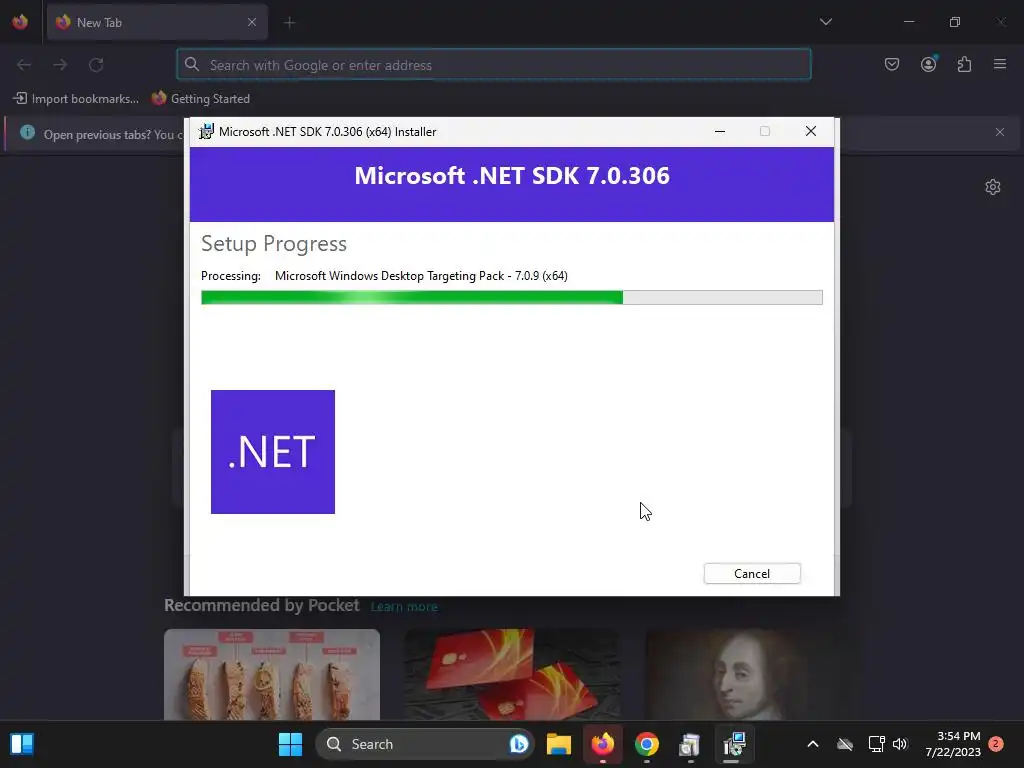Viewport: 1024px width, 768px height.
Task: Open the salmon fillets Pocket story
Action: pos(272,674)
